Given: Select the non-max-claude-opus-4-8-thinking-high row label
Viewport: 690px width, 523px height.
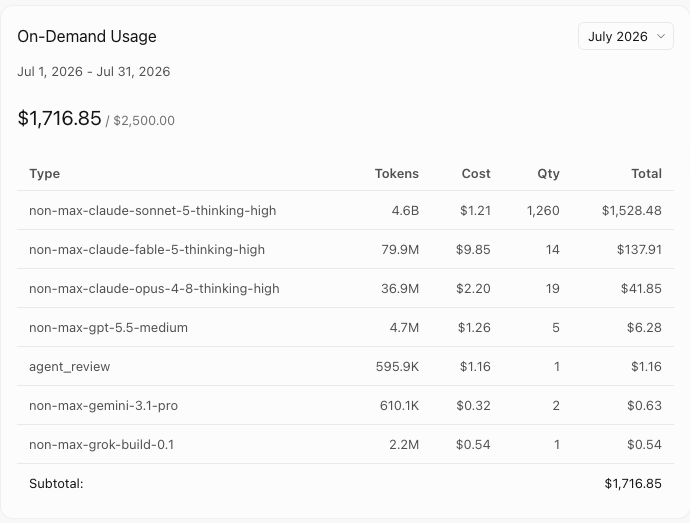Looking at the screenshot, I should pyautogui.click(x=154, y=288).
